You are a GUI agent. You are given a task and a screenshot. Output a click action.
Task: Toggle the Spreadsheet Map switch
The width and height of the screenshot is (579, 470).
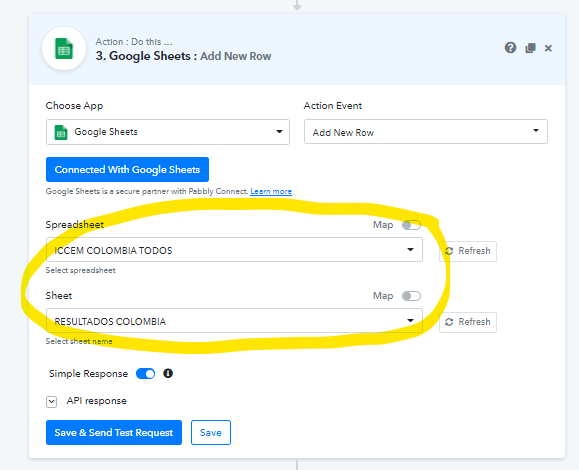(x=411, y=225)
